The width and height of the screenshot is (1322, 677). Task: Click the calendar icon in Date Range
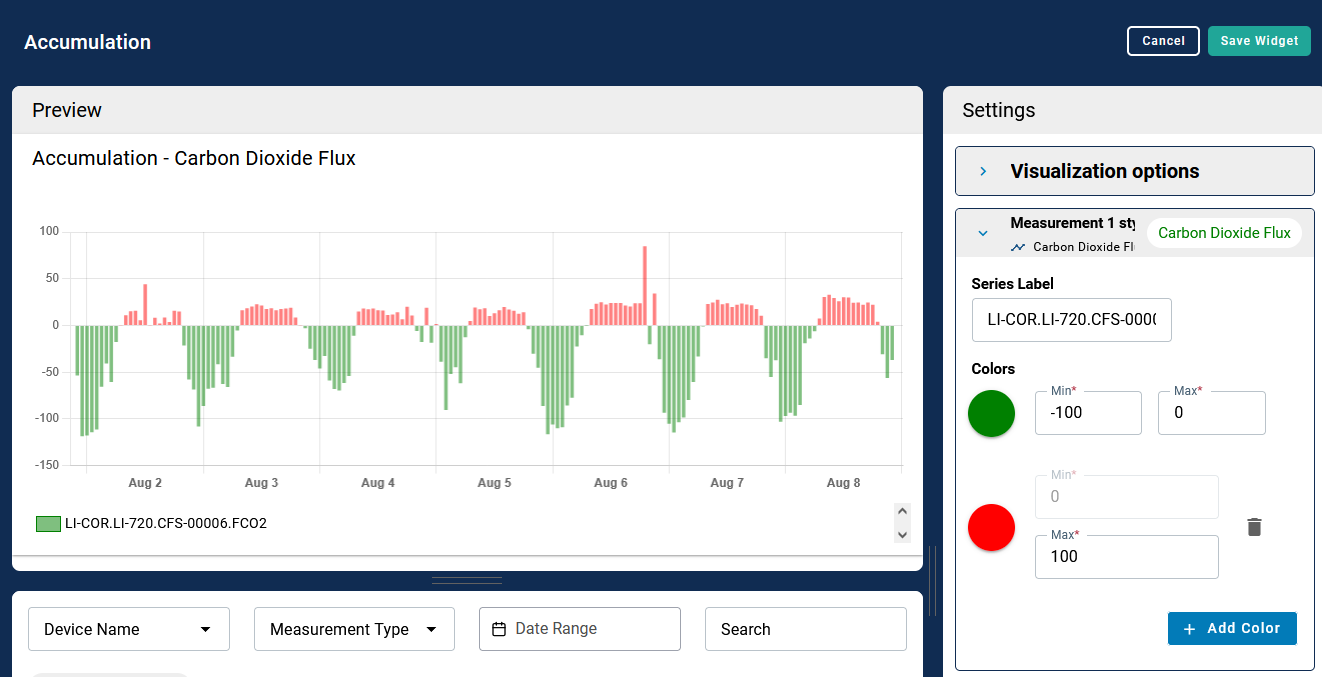point(499,629)
